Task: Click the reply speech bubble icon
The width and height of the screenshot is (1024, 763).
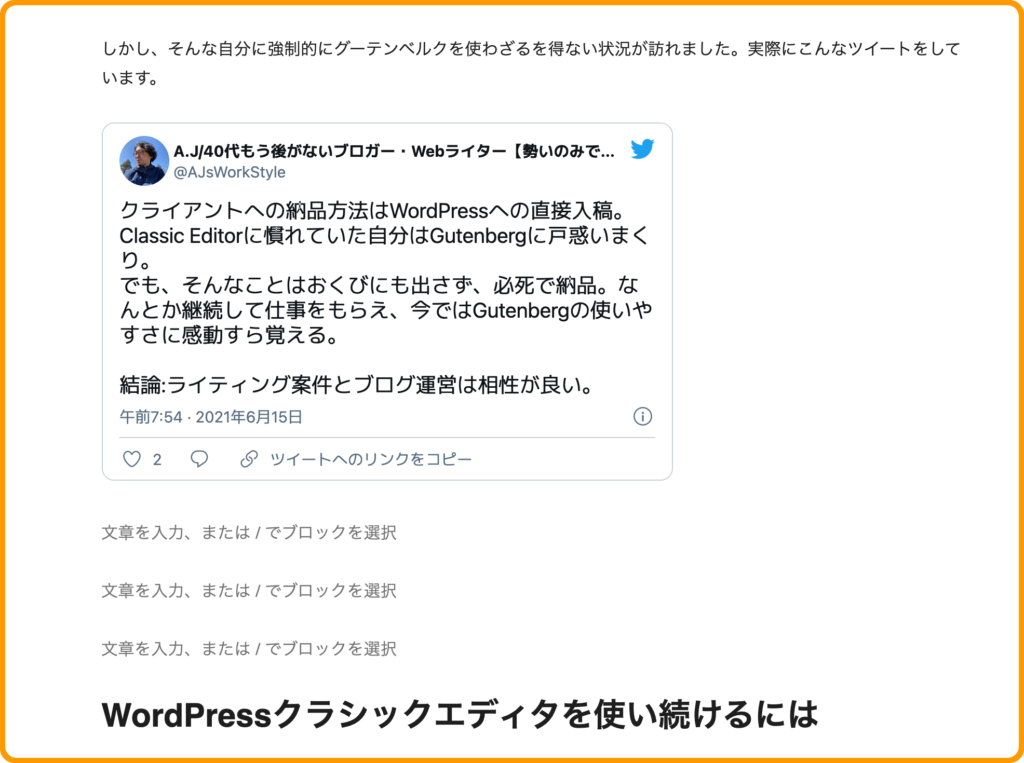Action: [x=199, y=459]
